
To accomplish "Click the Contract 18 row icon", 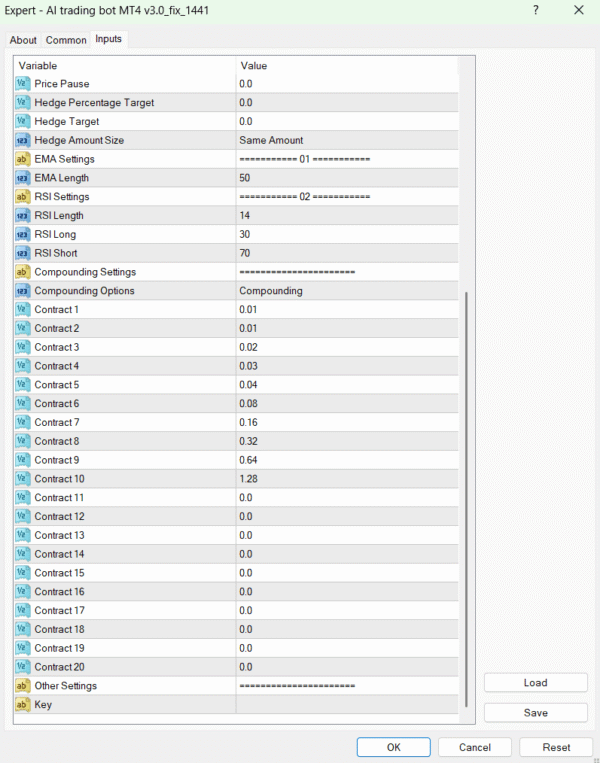I will pos(22,629).
